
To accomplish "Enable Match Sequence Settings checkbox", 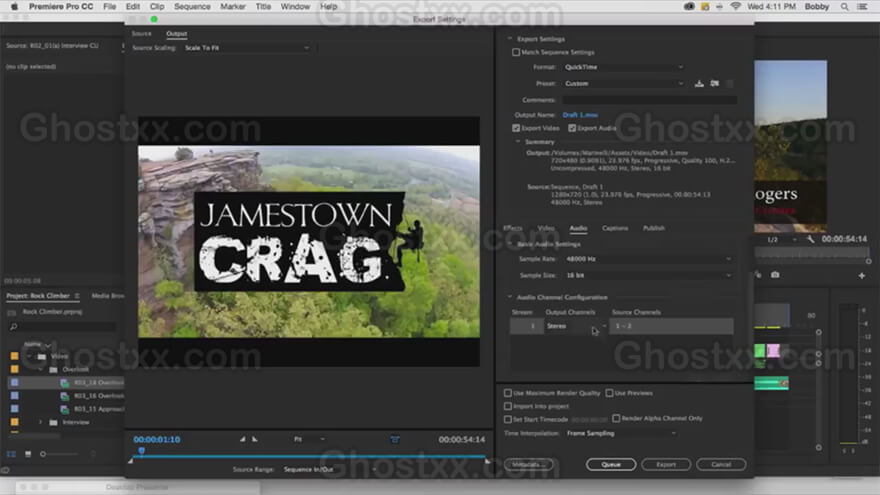I will click(516, 52).
